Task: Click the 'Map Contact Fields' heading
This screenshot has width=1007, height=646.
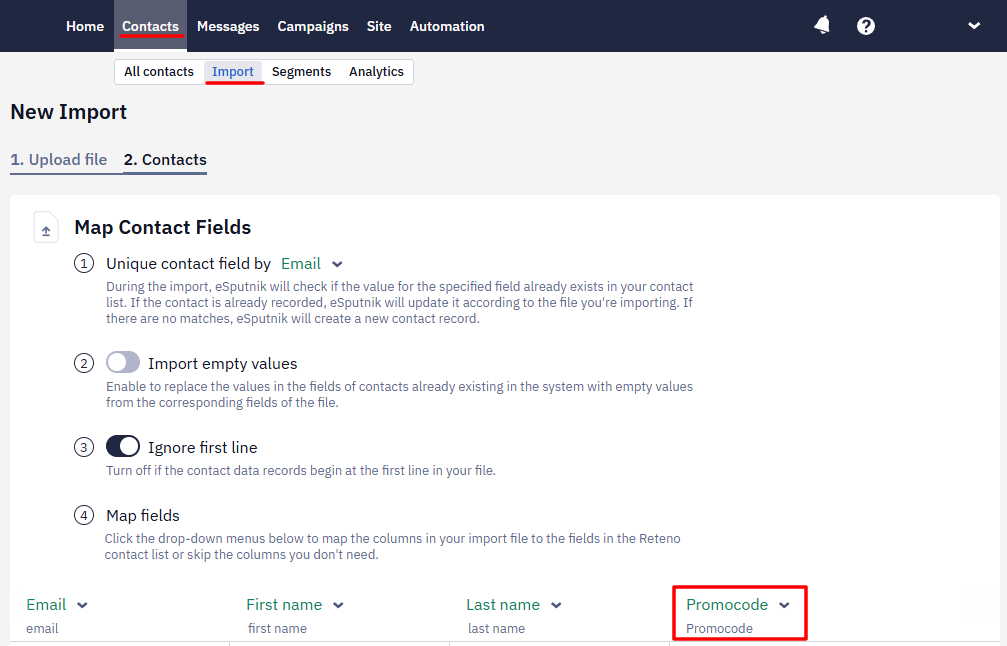Action: 162,227
